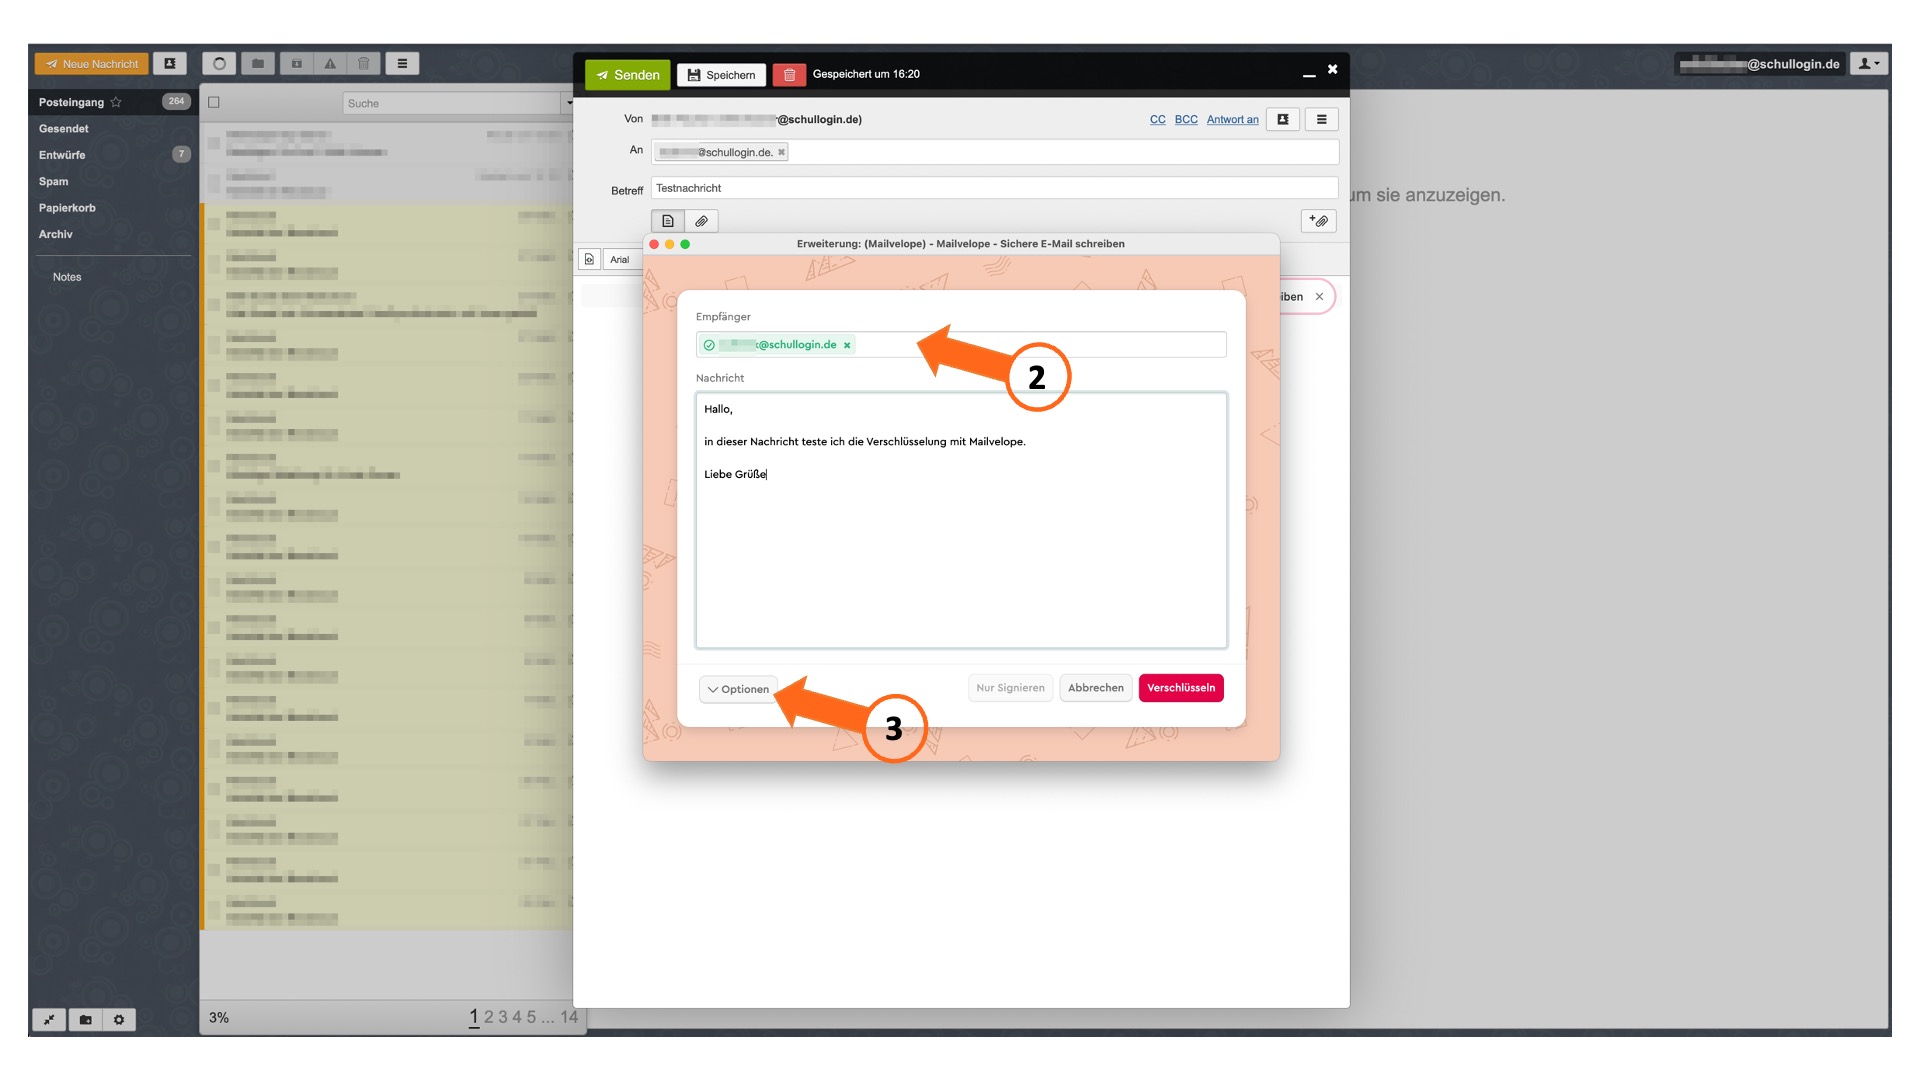Click the red discard draft trash button
This screenshot has height=1080, width=1920.
tap(789, 75)
